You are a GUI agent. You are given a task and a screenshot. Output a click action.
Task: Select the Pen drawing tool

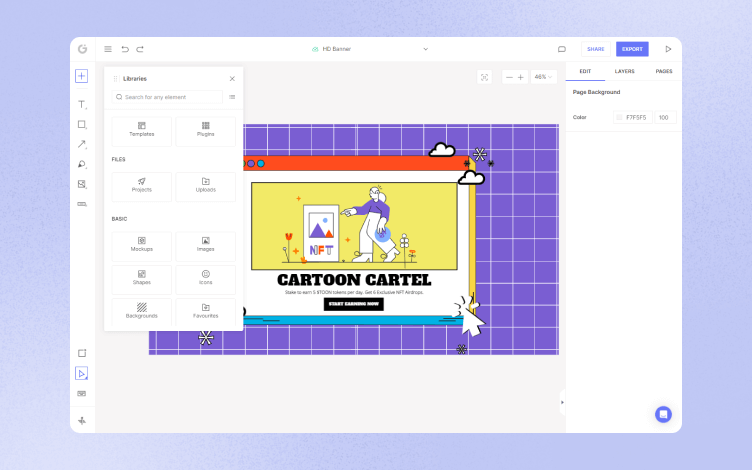[x=82, y=164]
